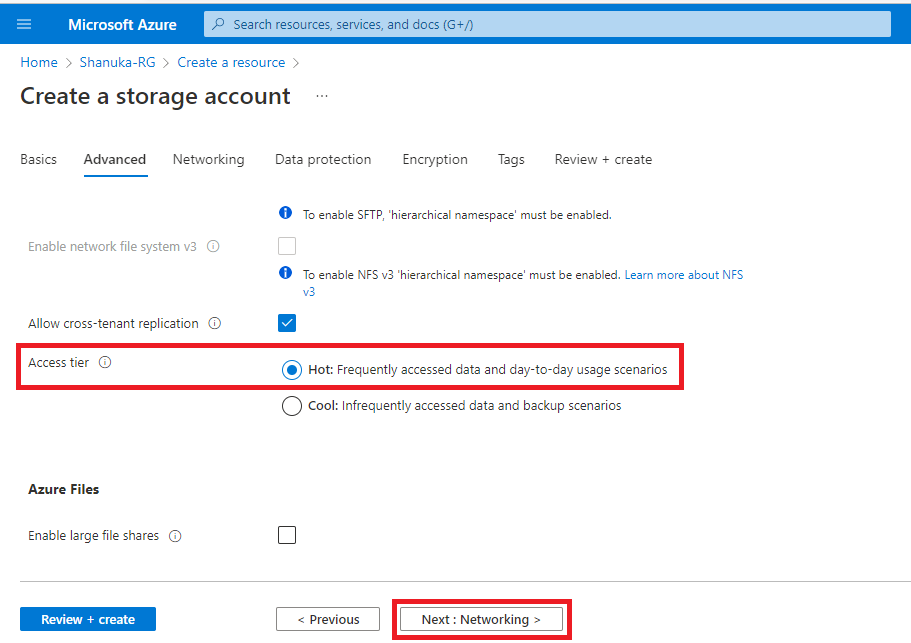Click the ellipsis next to Create a storage account
911x643 pixels.
coord(321,96)
